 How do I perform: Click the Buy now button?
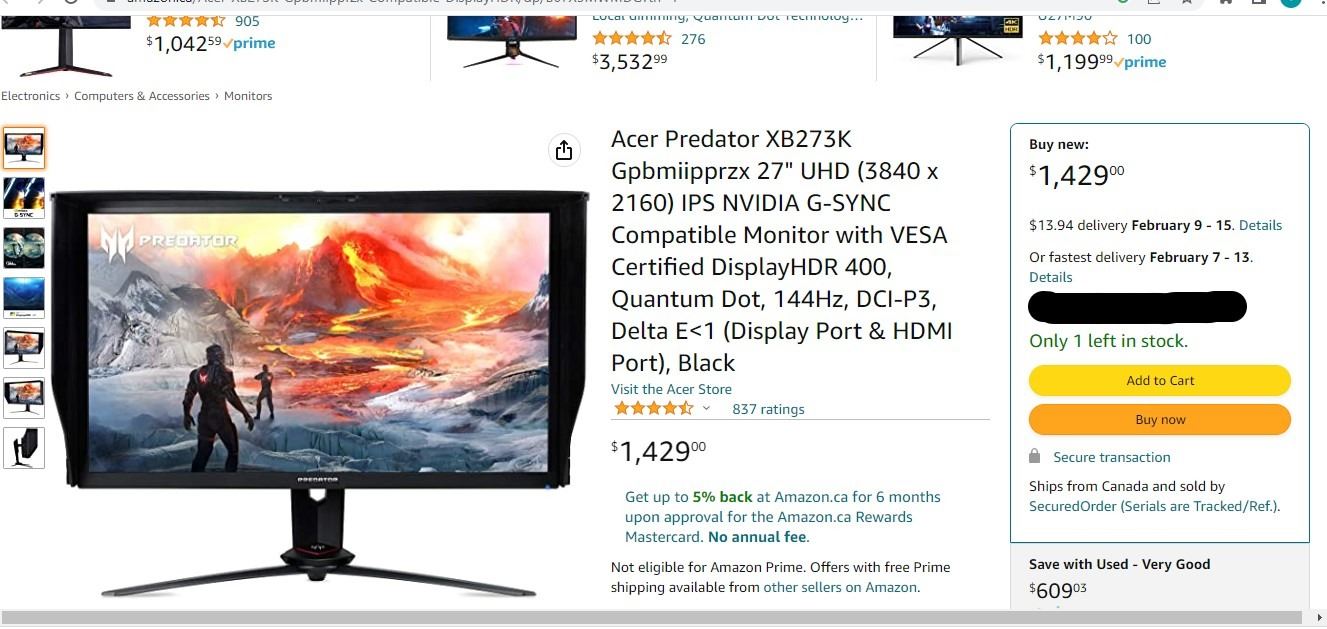1160,419
